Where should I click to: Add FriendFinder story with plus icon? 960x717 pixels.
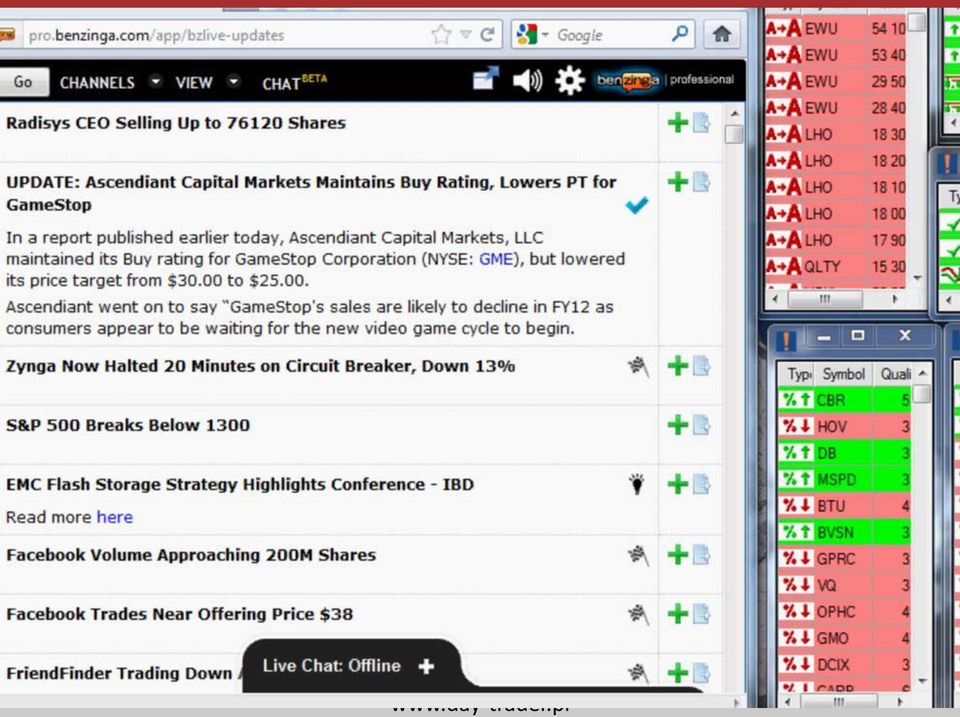pos(678,673)
